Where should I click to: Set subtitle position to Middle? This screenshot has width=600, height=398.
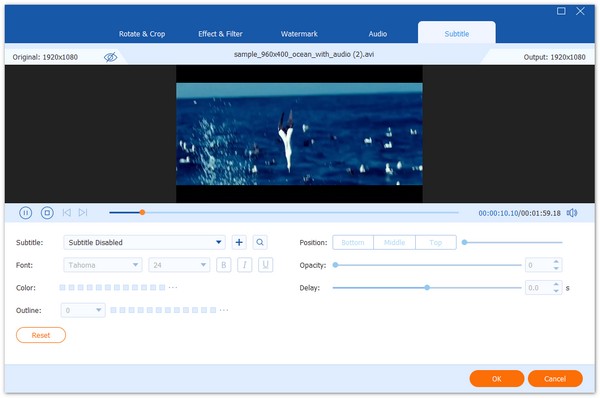[x=394, y=243]
